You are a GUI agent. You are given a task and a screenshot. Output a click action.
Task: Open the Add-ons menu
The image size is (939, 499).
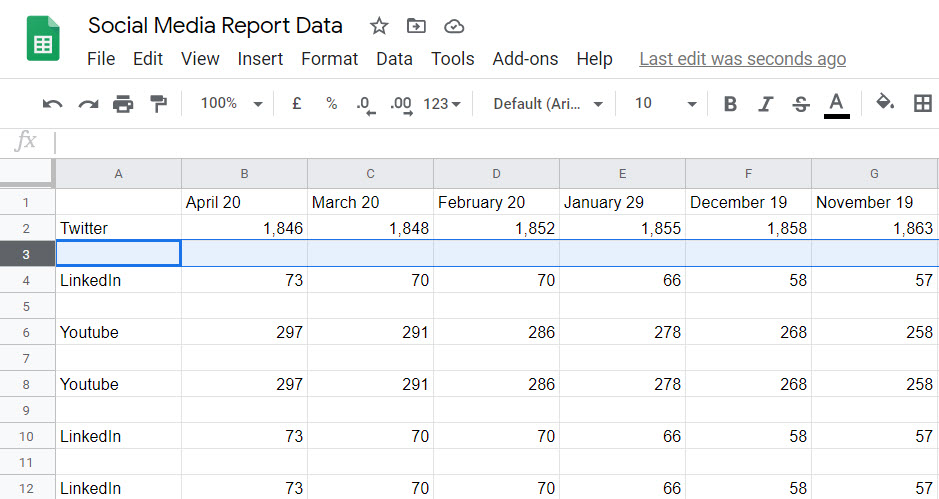[x=525, y=59]
